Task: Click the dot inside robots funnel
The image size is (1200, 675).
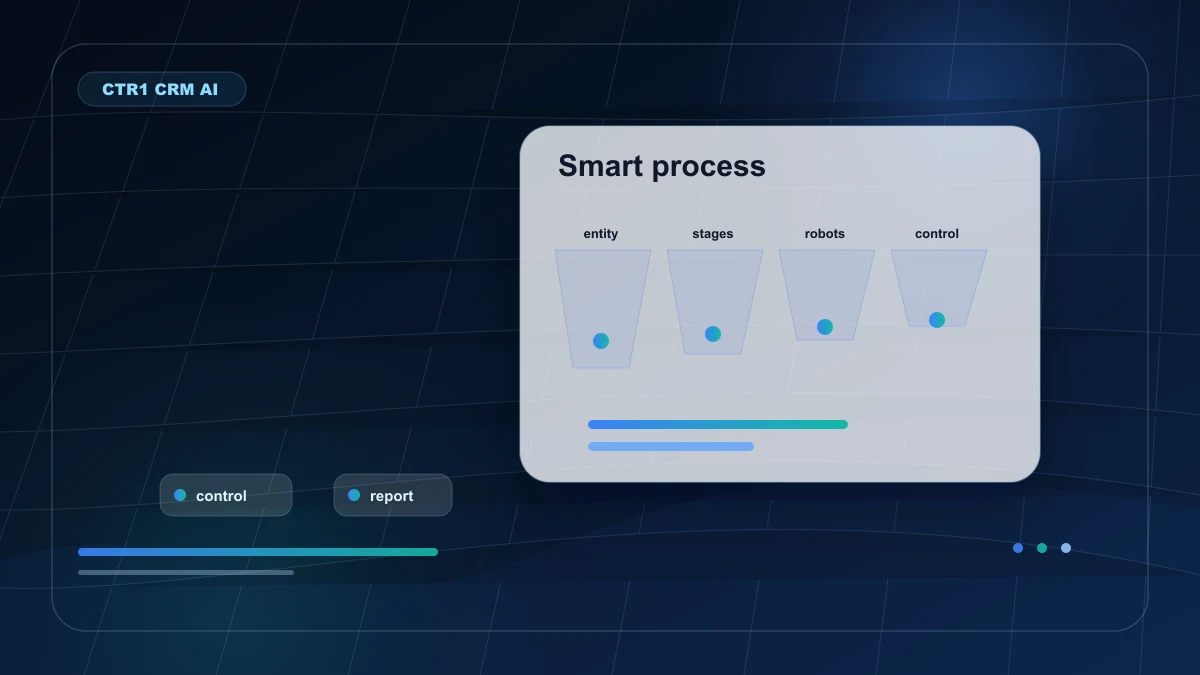Action: point(825,327)
